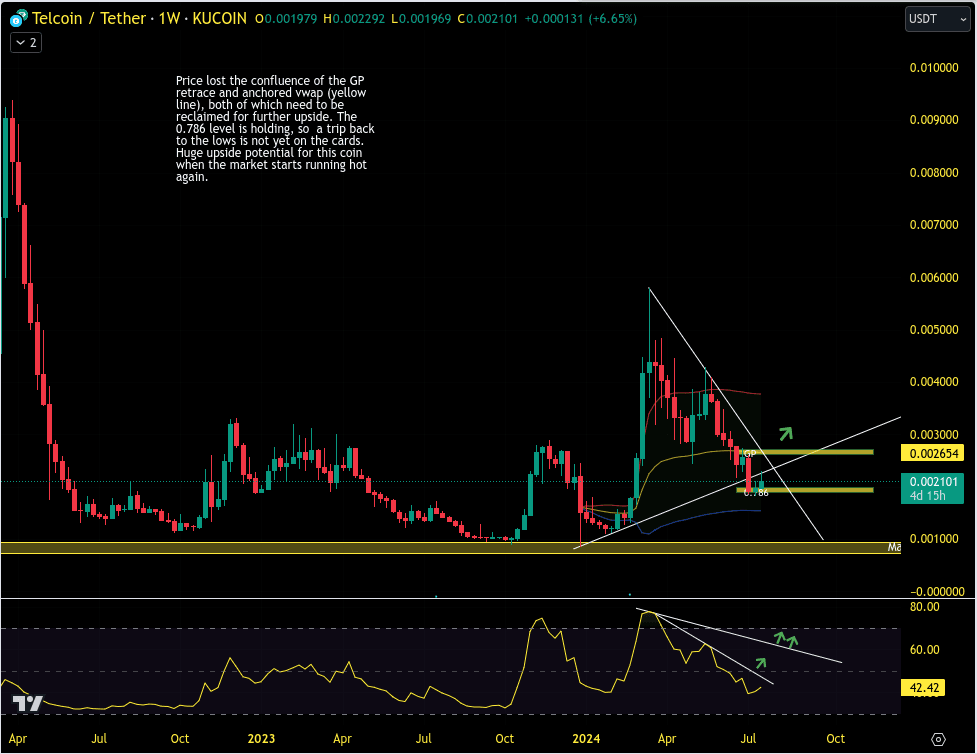The image size is (977, 754).
Task: Click the change value +0.000131 (+6.65%)
Action: coord(581,19)
